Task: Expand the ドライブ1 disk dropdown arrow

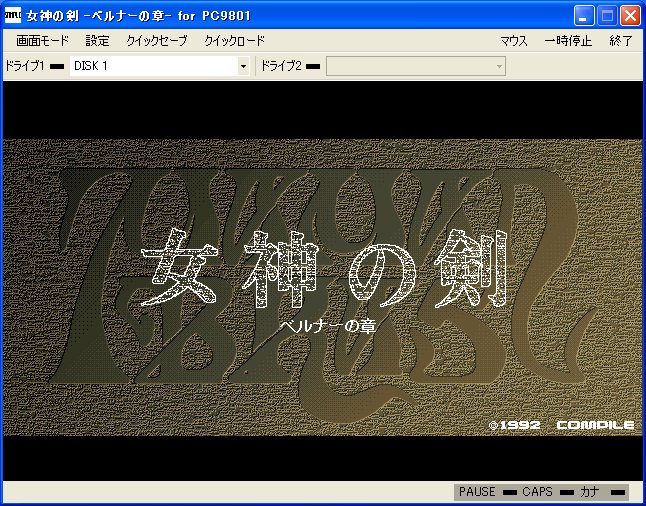Action: 243,66
